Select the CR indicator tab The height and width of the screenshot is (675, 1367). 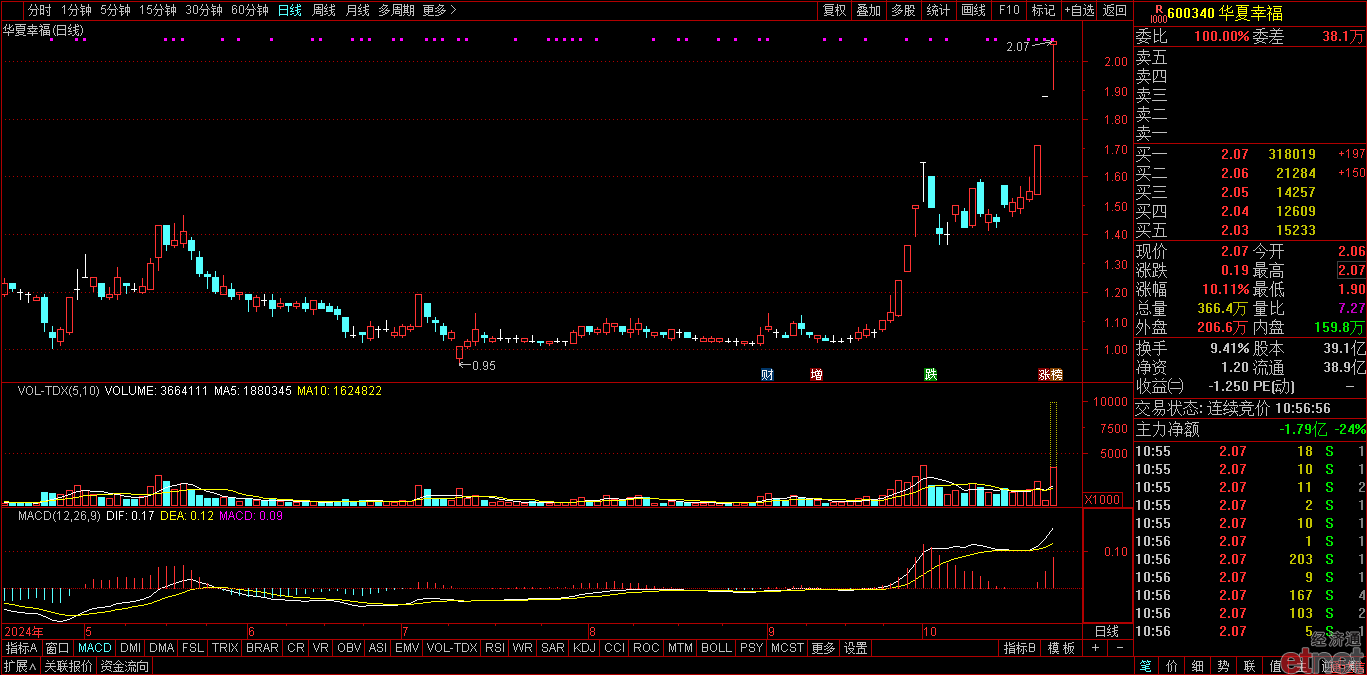tap(296, 648)
